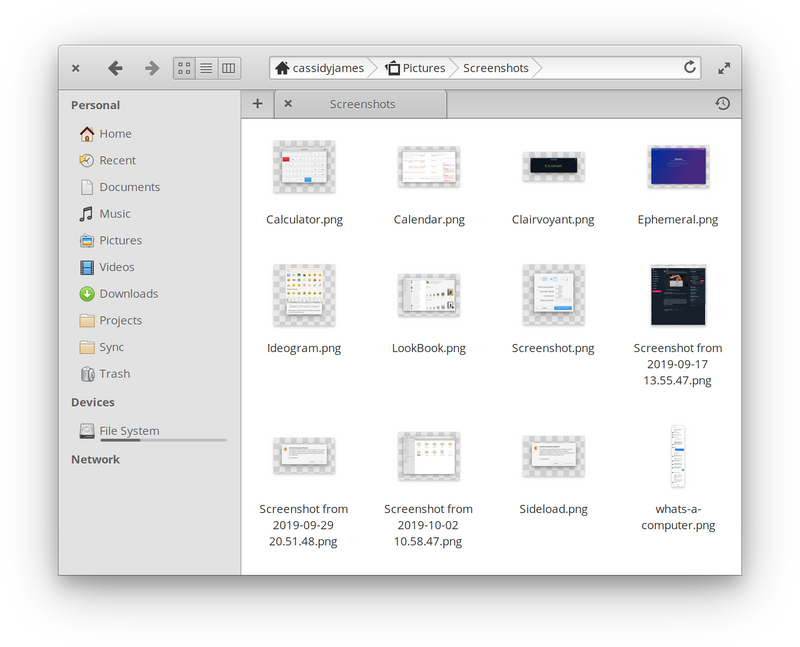Image resolution: width=800 pixels, height=647 pixels.
Task: Click the Videos film icon
Action: [x=87, y=267]
